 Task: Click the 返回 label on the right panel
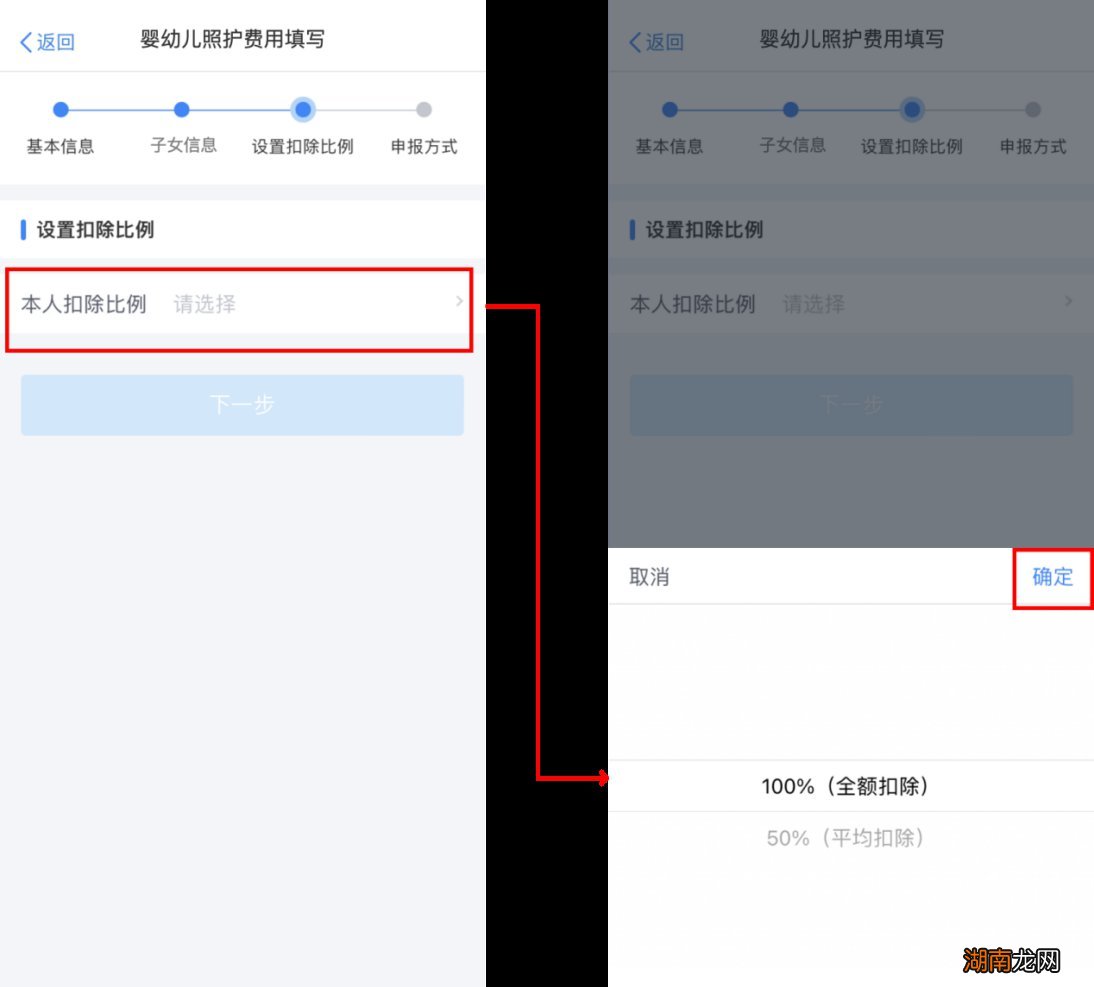664,42
